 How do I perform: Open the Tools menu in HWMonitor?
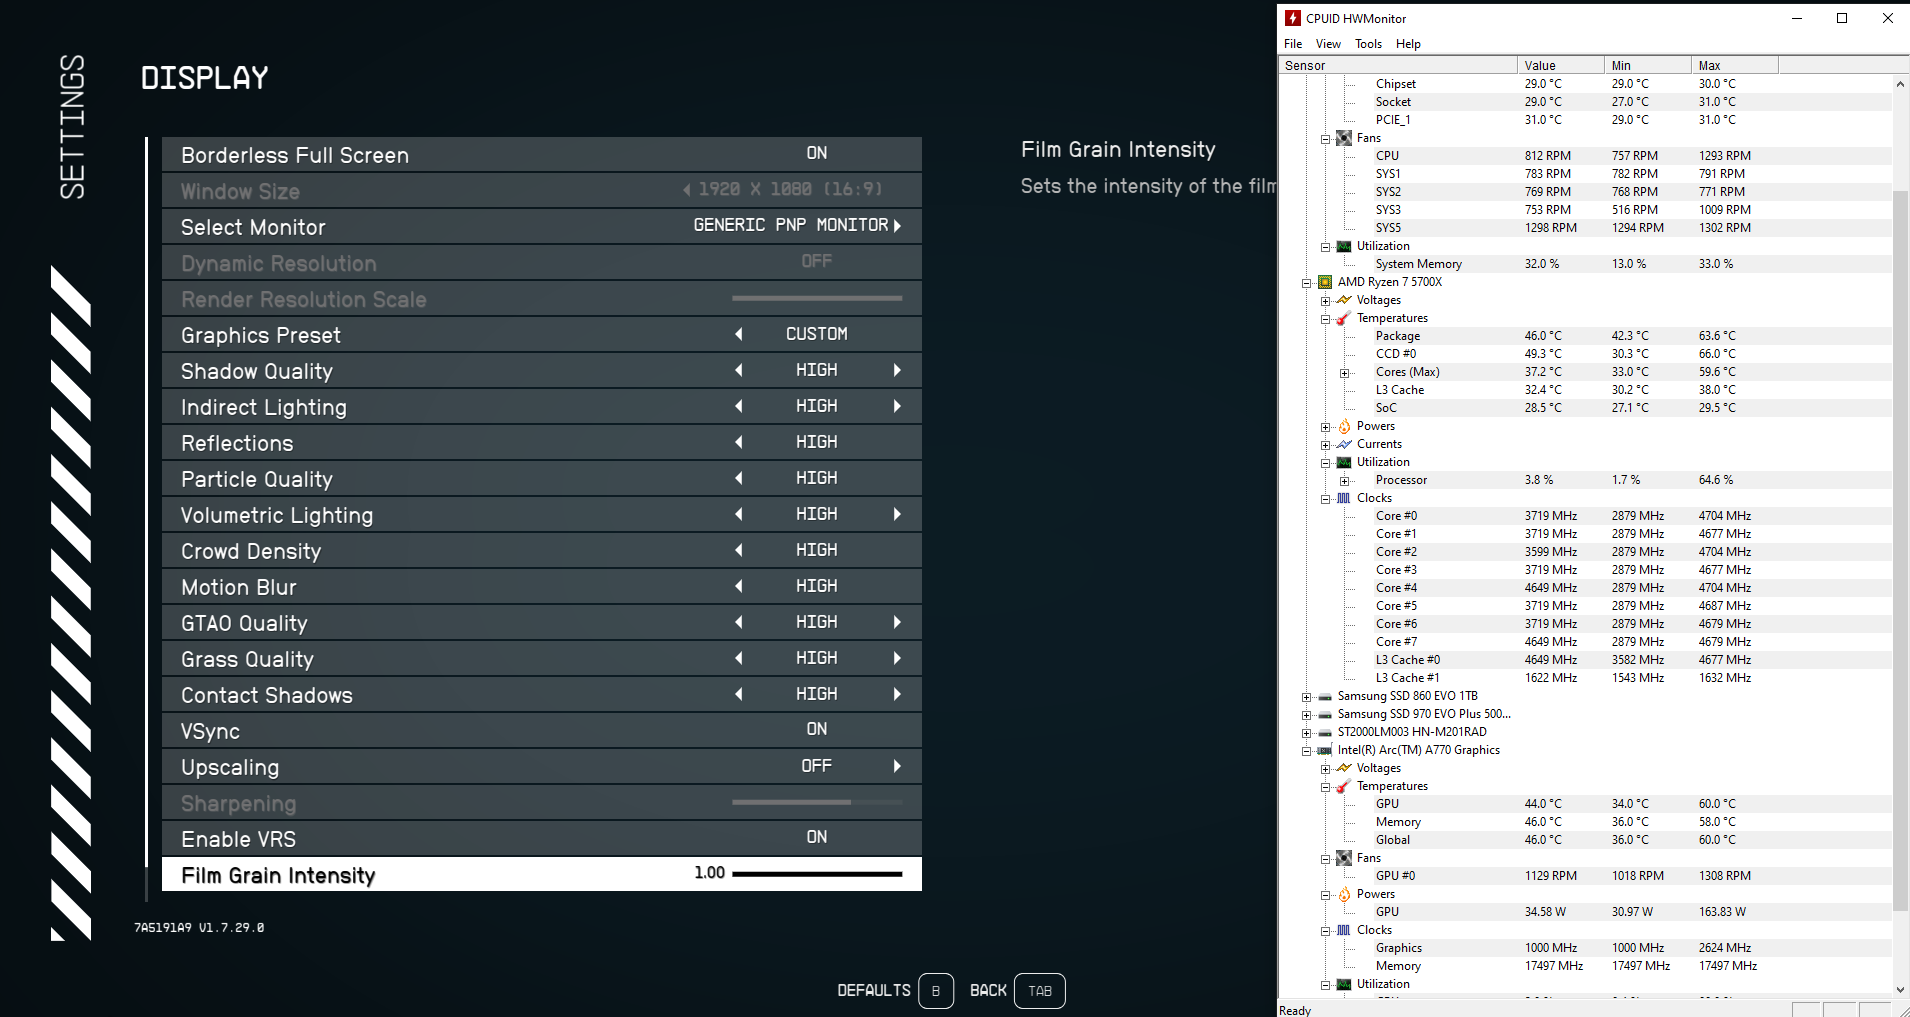pos(1368,44)
